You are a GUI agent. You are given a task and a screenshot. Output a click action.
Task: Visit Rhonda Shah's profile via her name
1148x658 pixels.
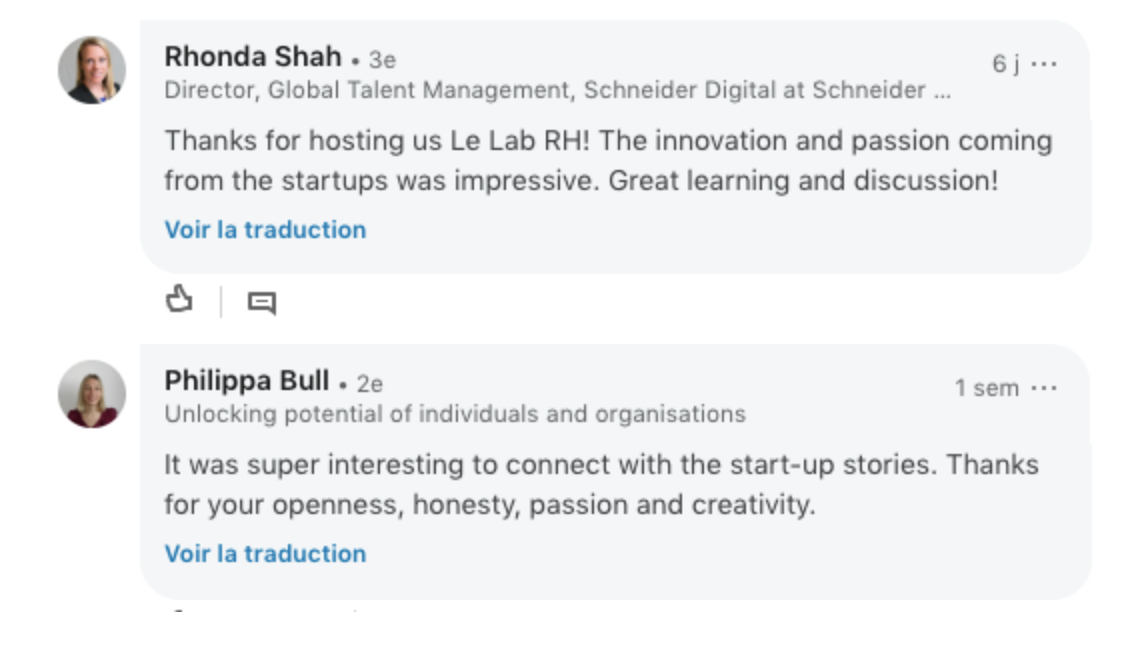[x=253, y=57]
